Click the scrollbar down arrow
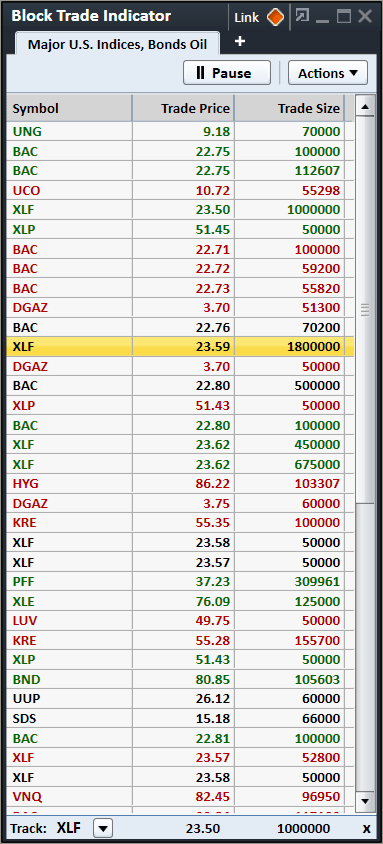The width and height of the screenshot is (383, 844). point(365,800)
